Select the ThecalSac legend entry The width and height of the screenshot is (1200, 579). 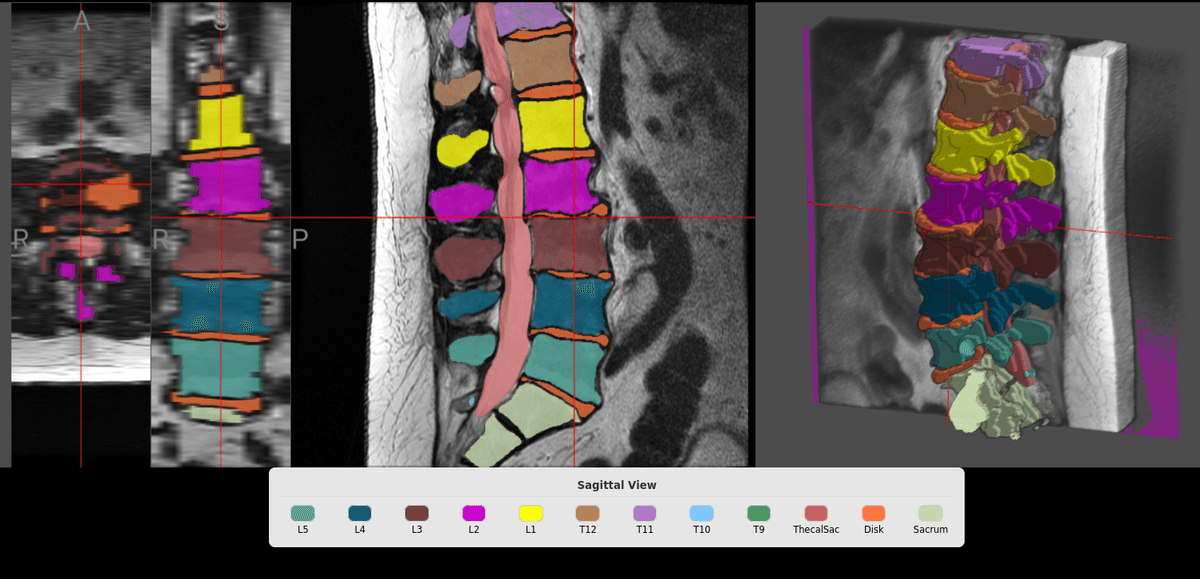coord(816,510)
